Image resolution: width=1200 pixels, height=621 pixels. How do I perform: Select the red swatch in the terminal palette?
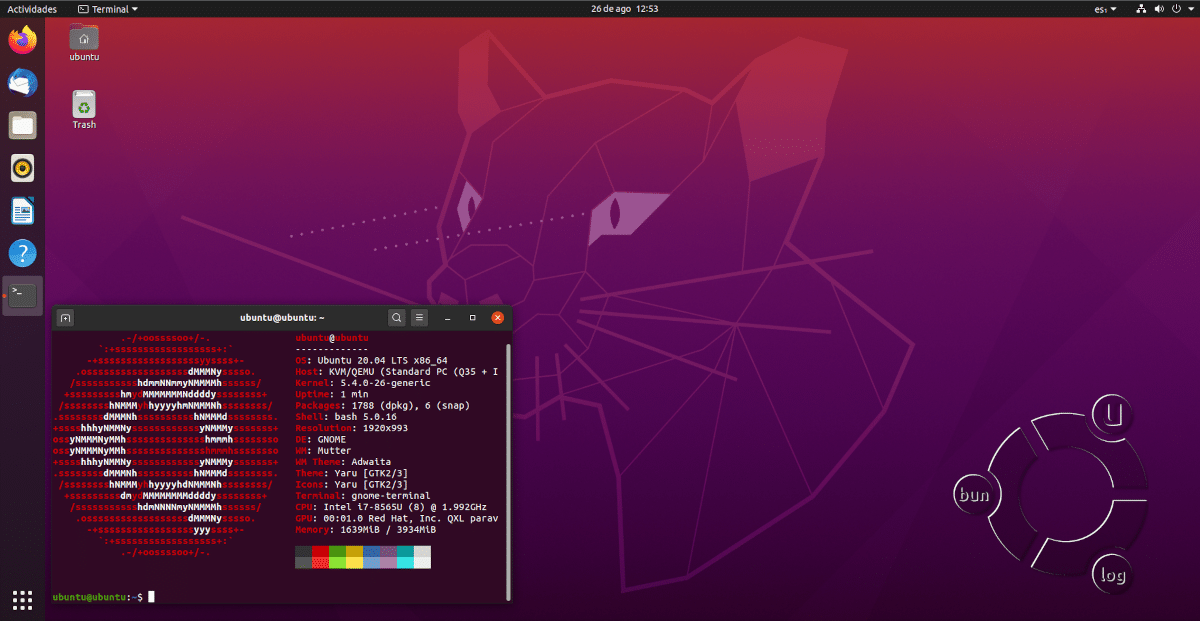(x=321, y=553)
